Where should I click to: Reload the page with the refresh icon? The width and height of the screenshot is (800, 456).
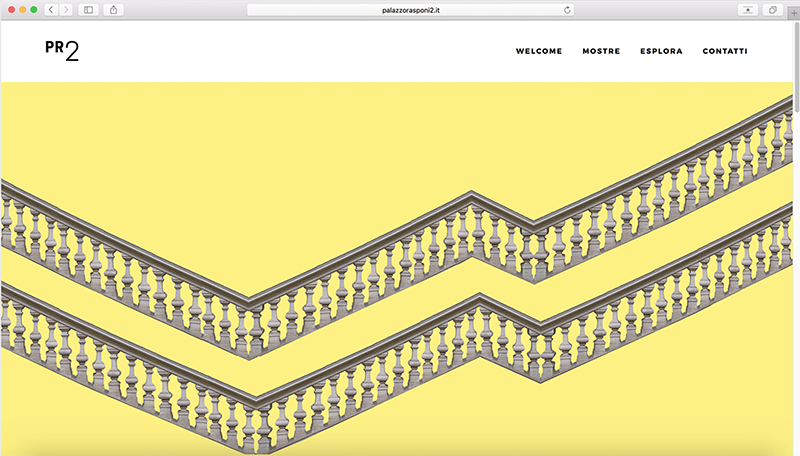(x=567, y=10)
